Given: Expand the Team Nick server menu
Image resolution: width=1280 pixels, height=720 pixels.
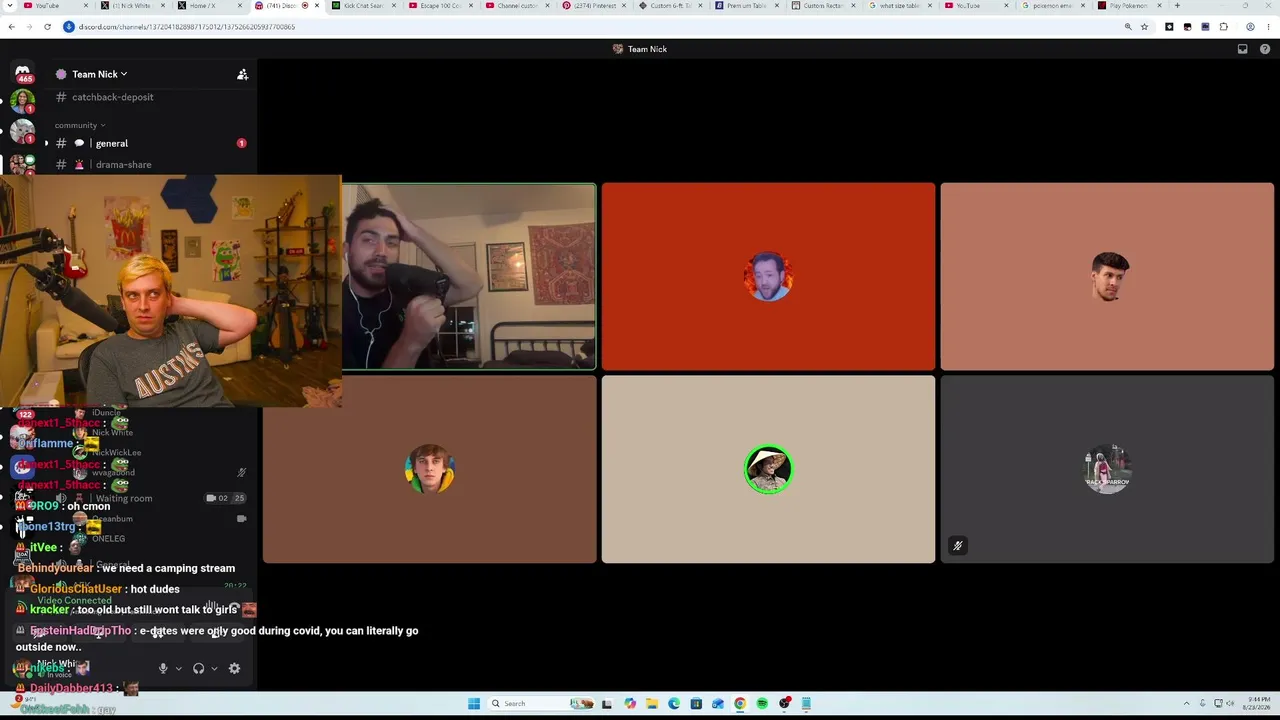Looking at the screenshot, I should coord(99,74).
